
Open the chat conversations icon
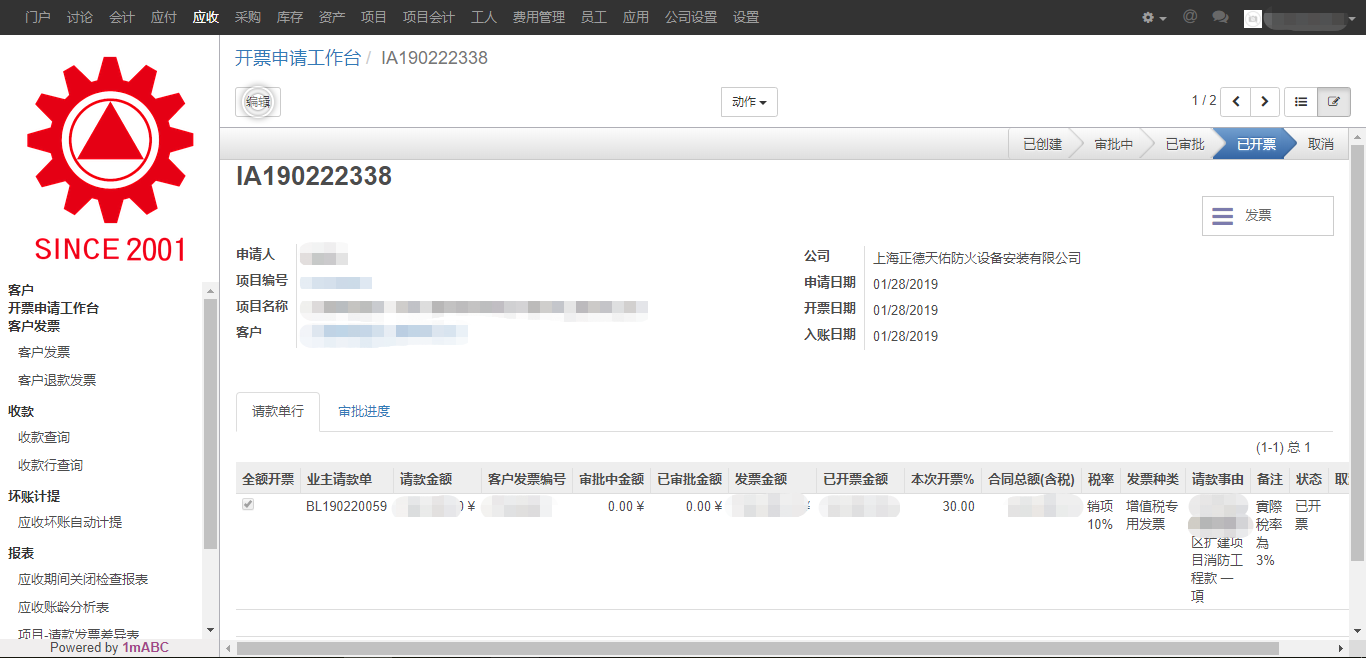1220,17
